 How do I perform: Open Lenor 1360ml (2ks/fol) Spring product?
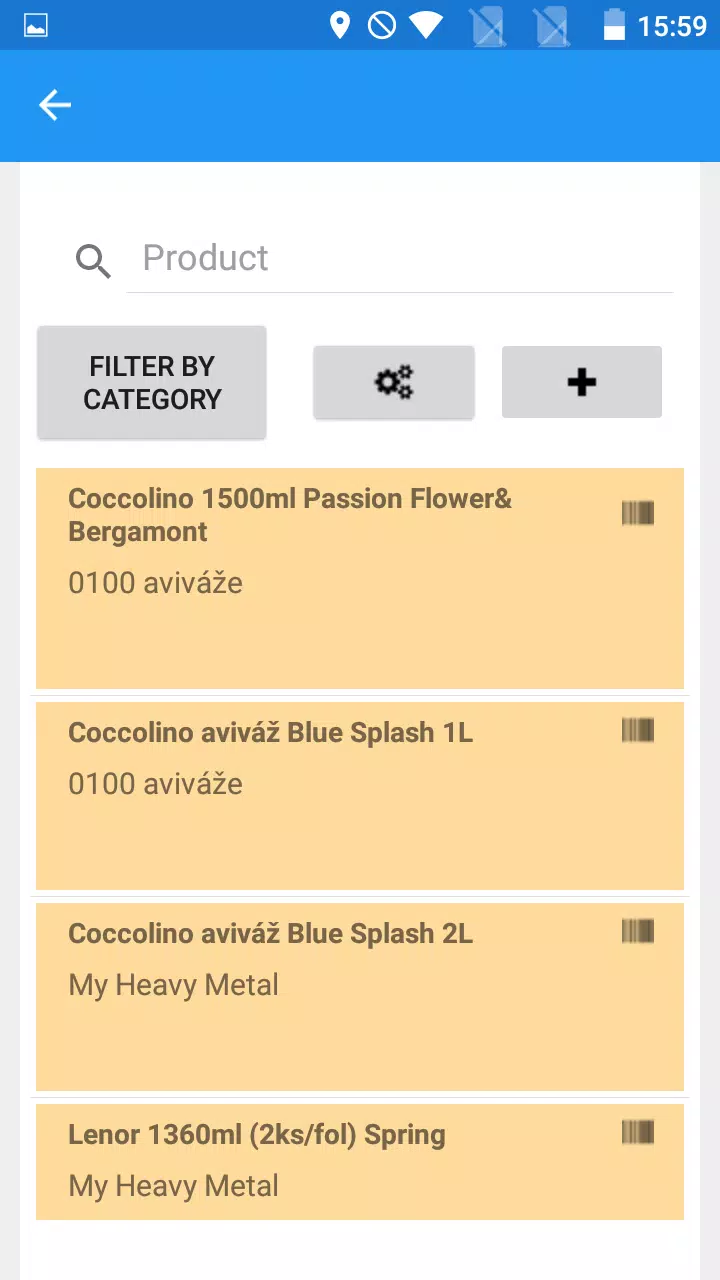click(360, 1162)
